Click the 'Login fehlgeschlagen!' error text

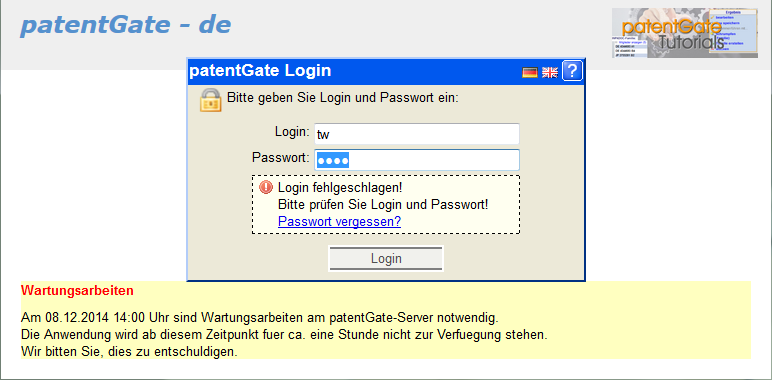coord(340,188)
